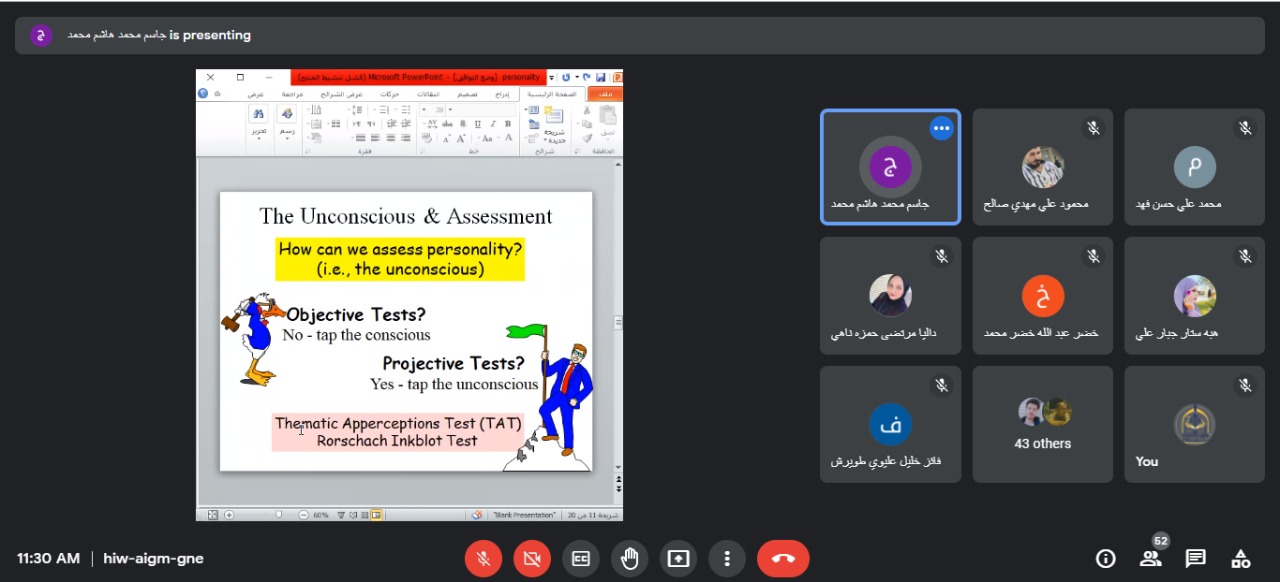
Task: Click your own "You" video tile
Action: [1194, 424]
